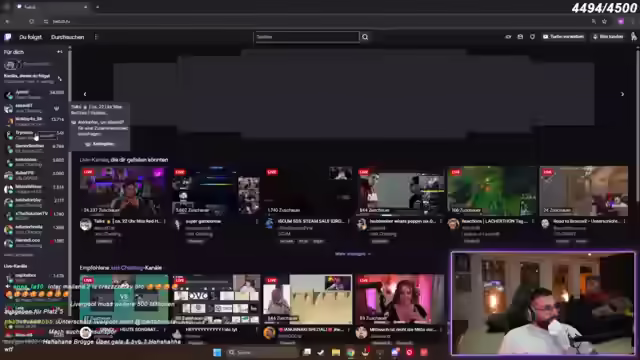Open File Explorer on the taskbar
This screenshot has height=360, width=640.
[x=336, y=352]
